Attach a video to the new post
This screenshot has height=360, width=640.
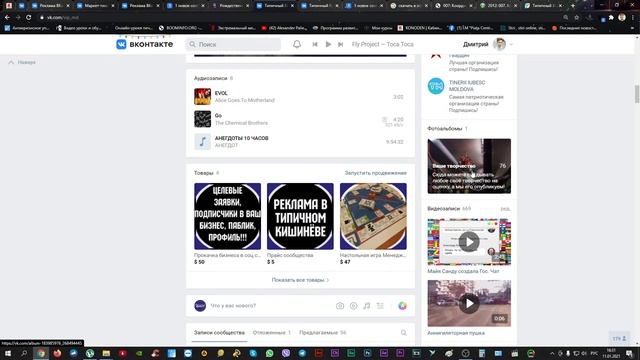pos(353,306)
